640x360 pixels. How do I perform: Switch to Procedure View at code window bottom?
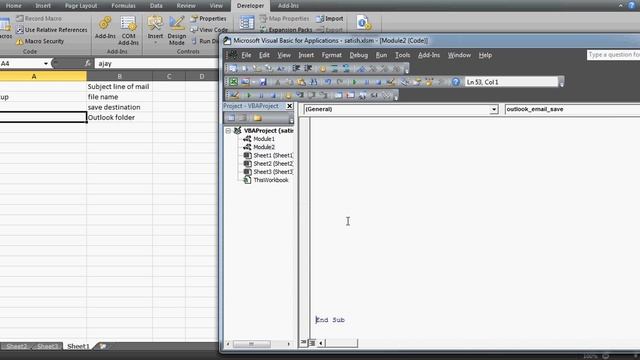tap(304, 342)
